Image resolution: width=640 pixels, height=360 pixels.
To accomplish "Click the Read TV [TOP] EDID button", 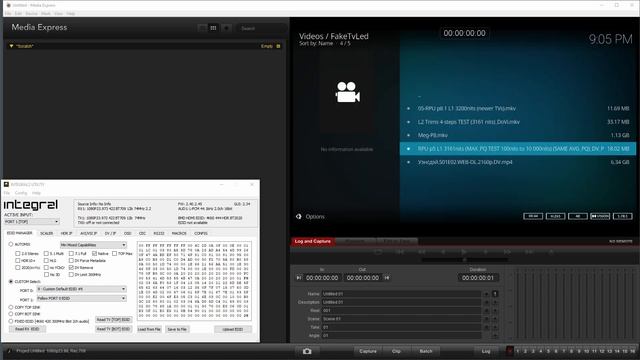I will coord(113,320).
